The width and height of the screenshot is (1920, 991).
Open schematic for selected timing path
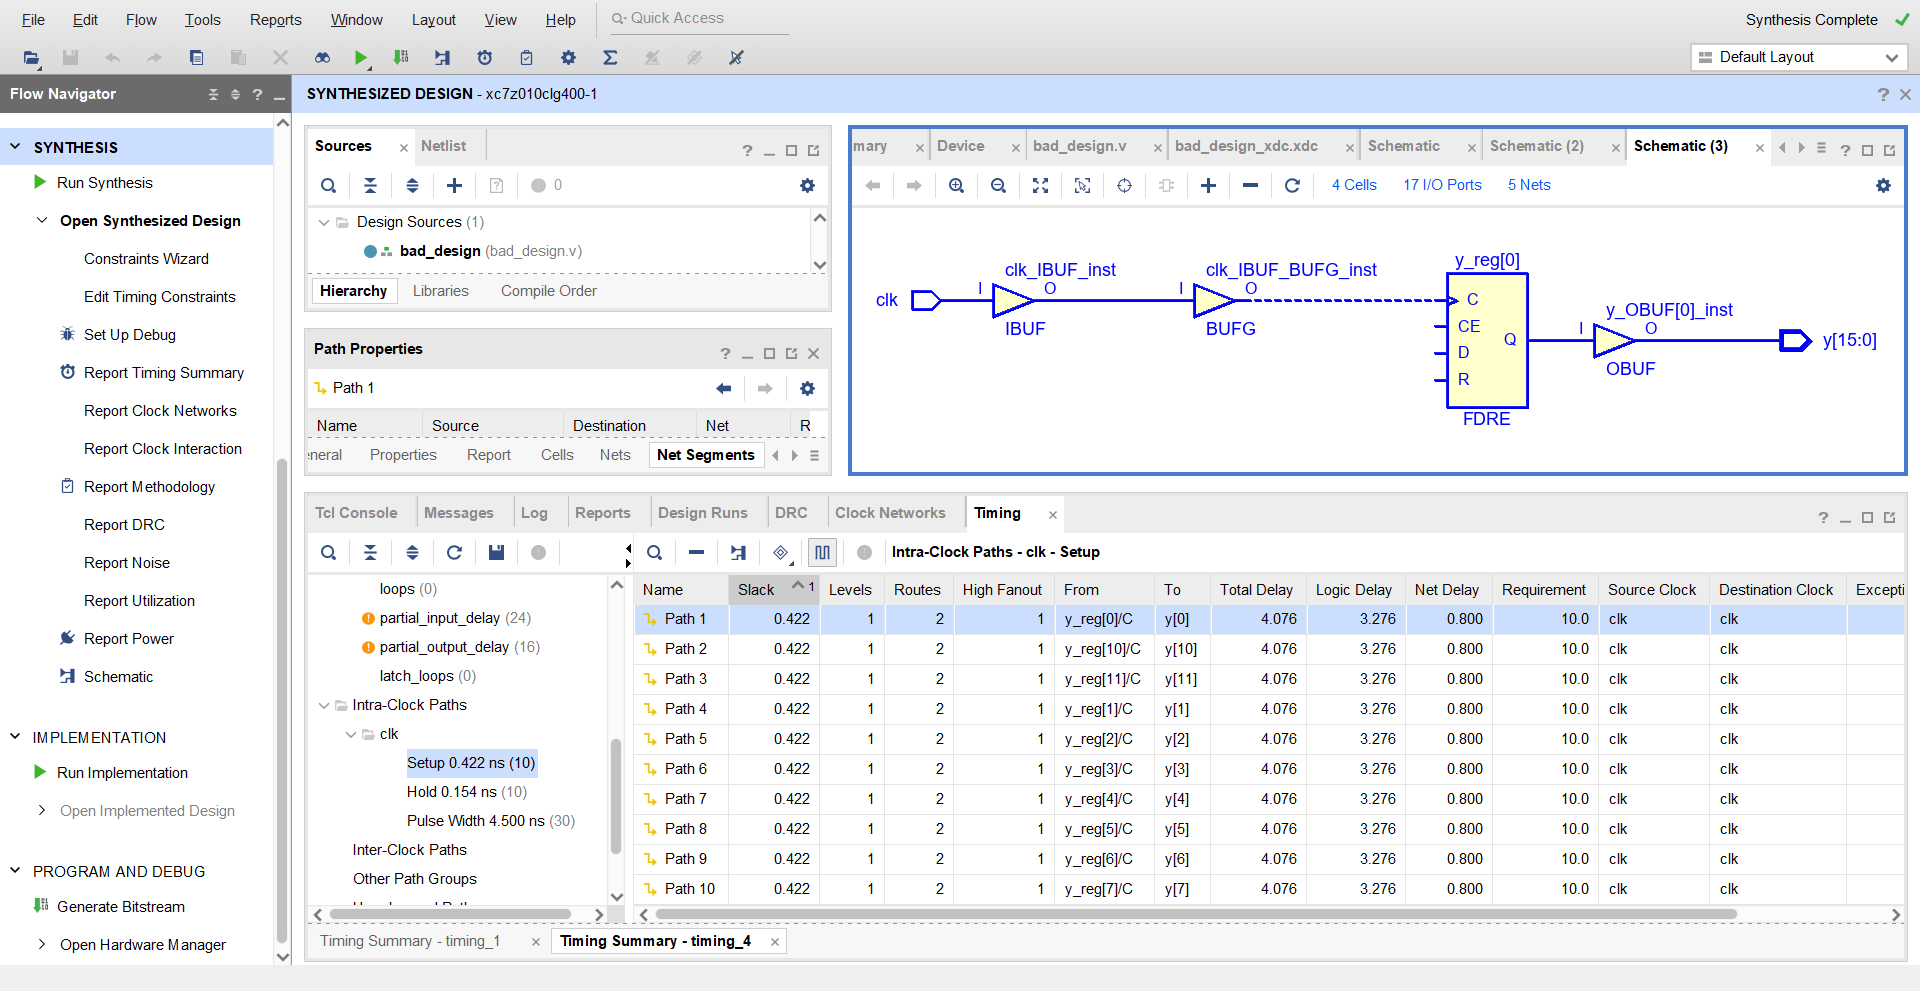[x=738, y=552]
